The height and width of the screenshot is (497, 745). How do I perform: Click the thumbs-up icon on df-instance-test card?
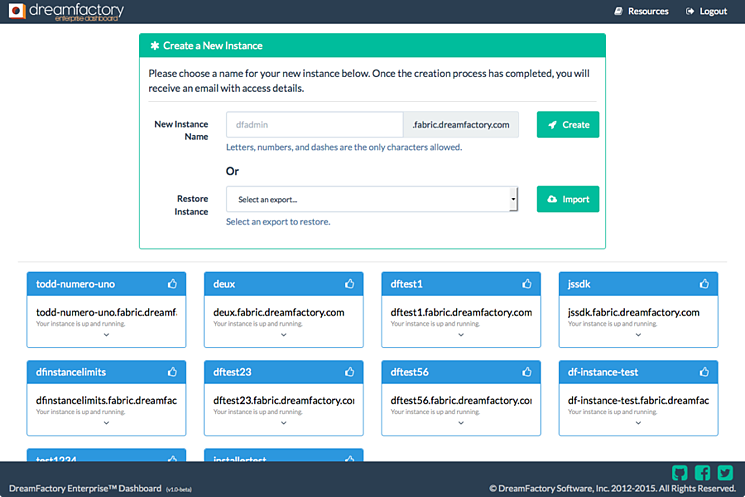(x=704, y=372)
